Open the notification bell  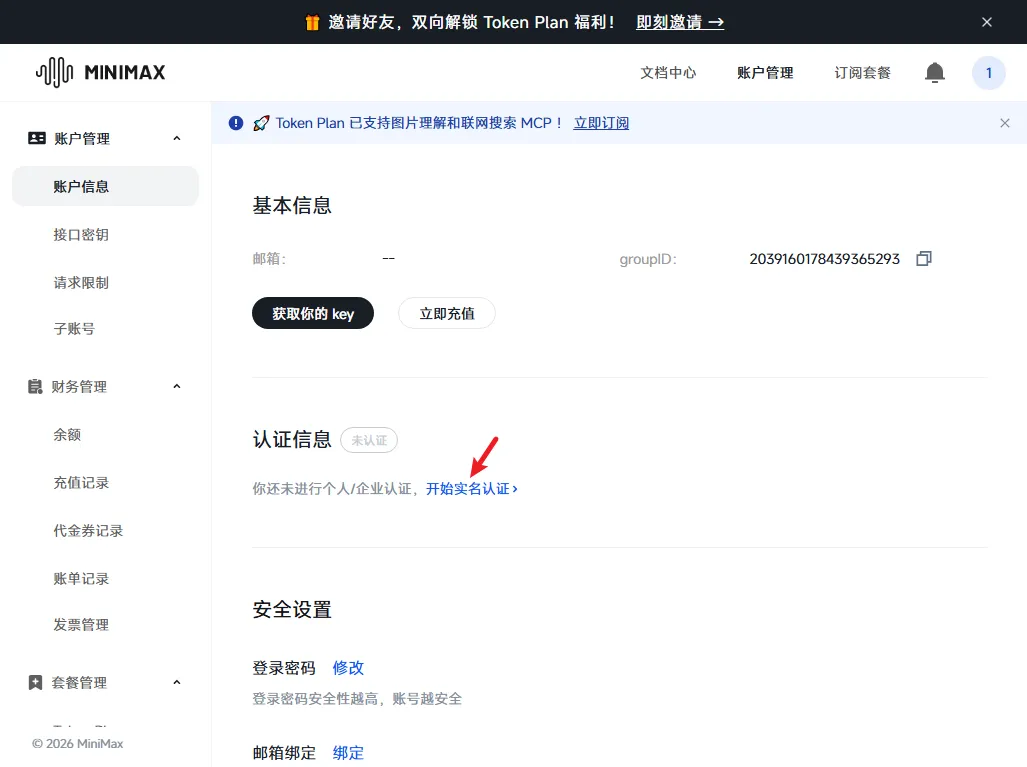935,73
